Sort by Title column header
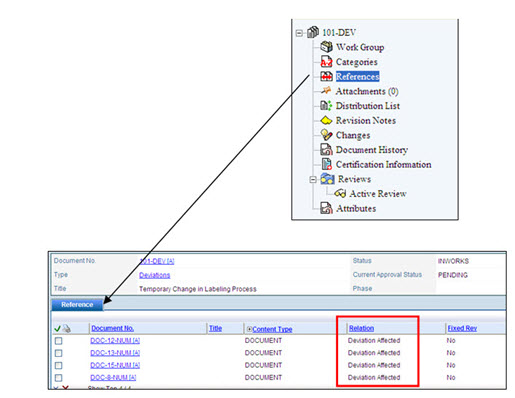This screenshot has width=515, height=398. (215, 328)
